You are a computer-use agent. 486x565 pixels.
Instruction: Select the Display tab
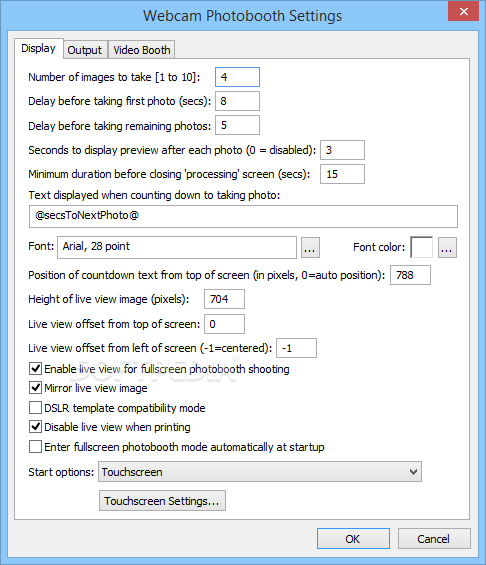[x=39, y=48]
